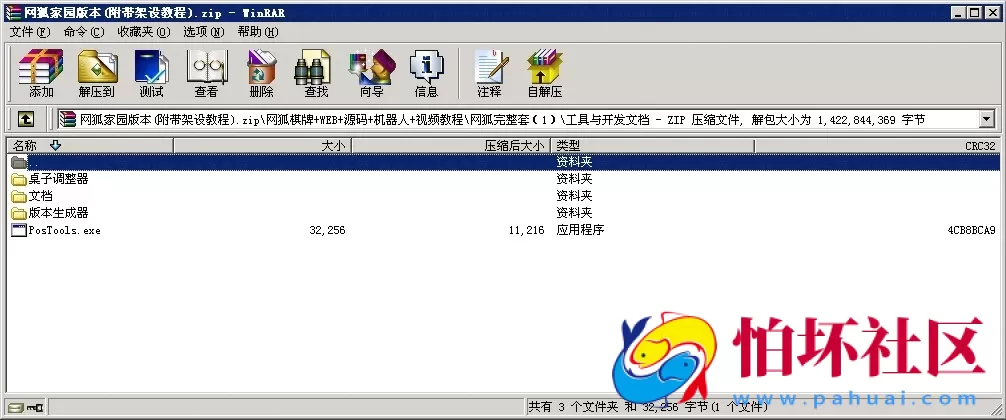Open the 选项(N) menu
Viewport: 1006px width, 420px height.
[204, 31]
